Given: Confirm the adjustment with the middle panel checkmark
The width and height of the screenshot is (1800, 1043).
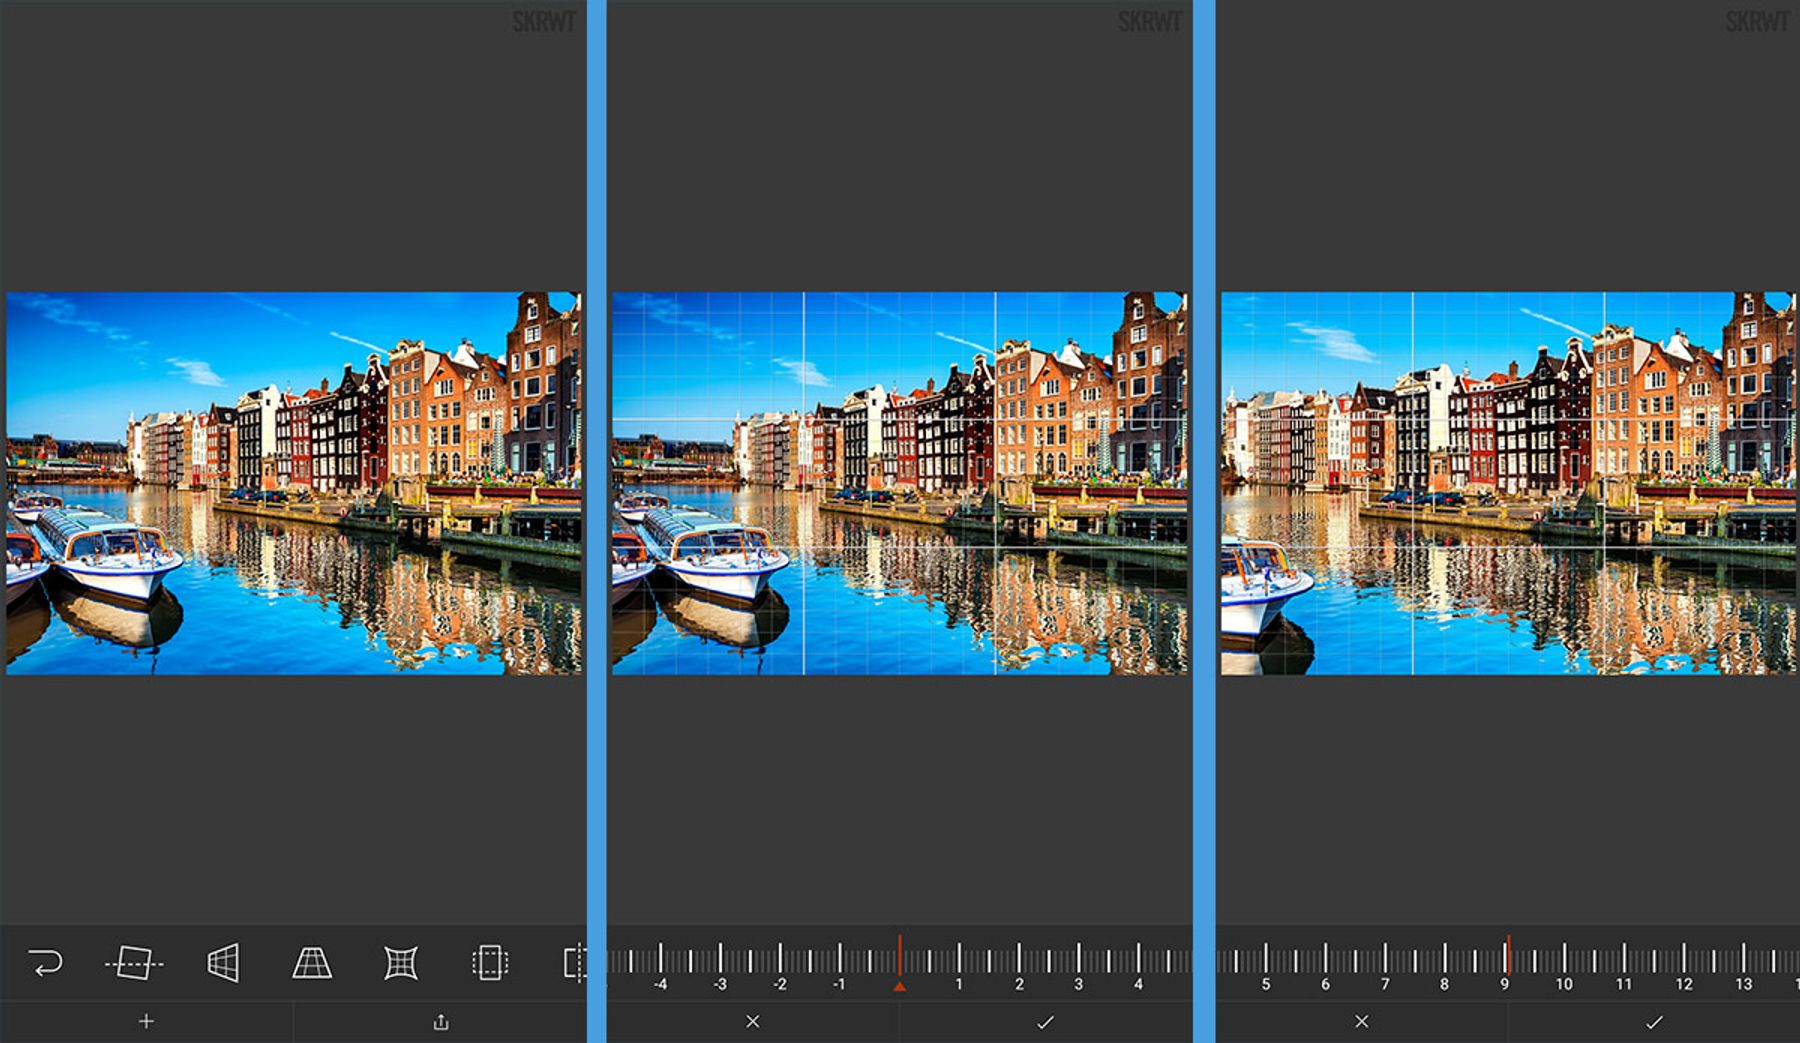Looking at the screenshot, I should [1045, 1021].
